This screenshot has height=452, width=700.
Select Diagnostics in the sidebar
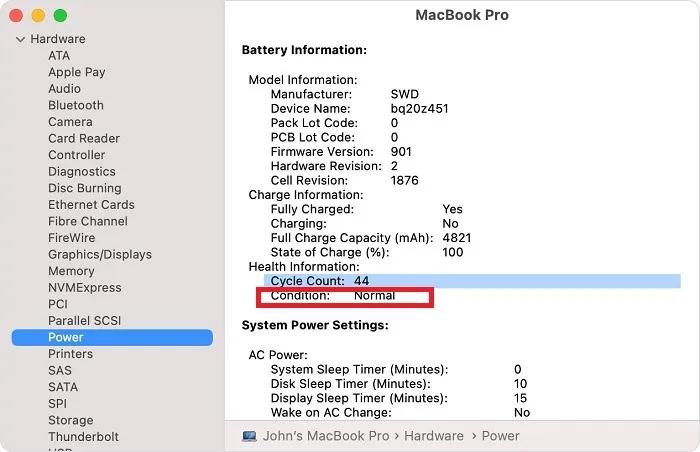(82, 171)
